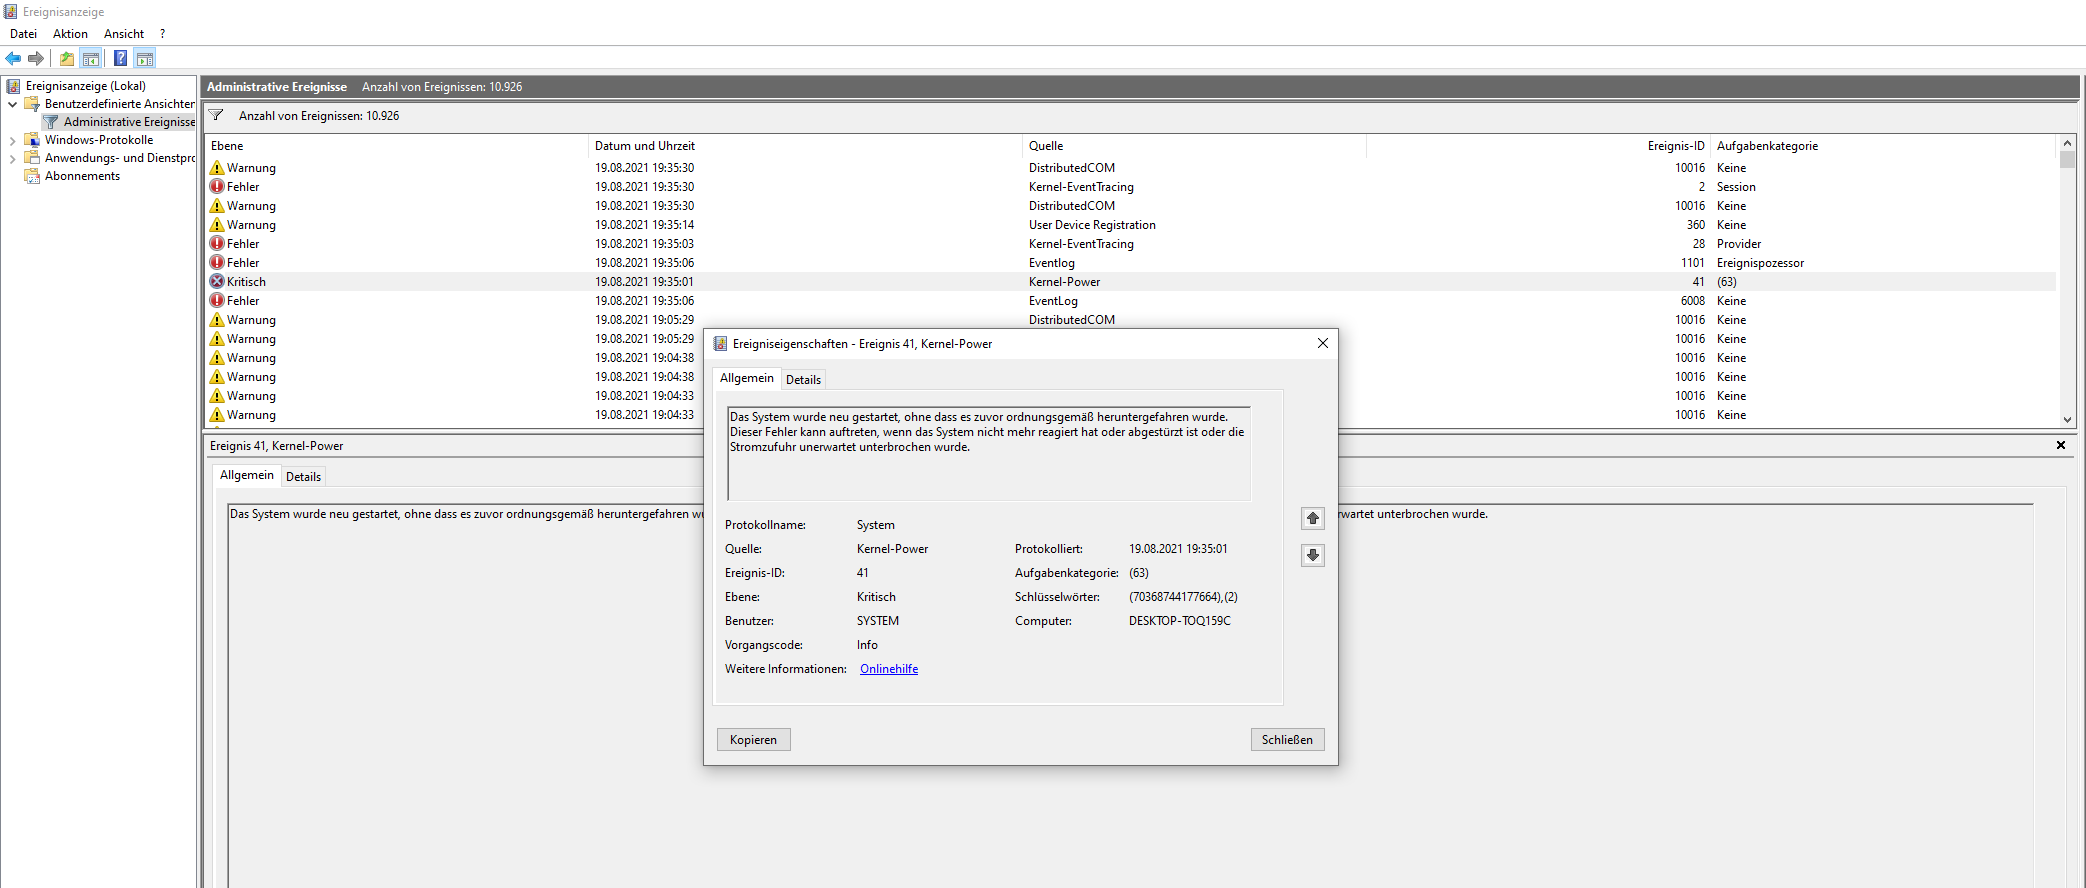The image size is (2086, 888).
Task: Open the Datei menu
Action: click(23, 34)
